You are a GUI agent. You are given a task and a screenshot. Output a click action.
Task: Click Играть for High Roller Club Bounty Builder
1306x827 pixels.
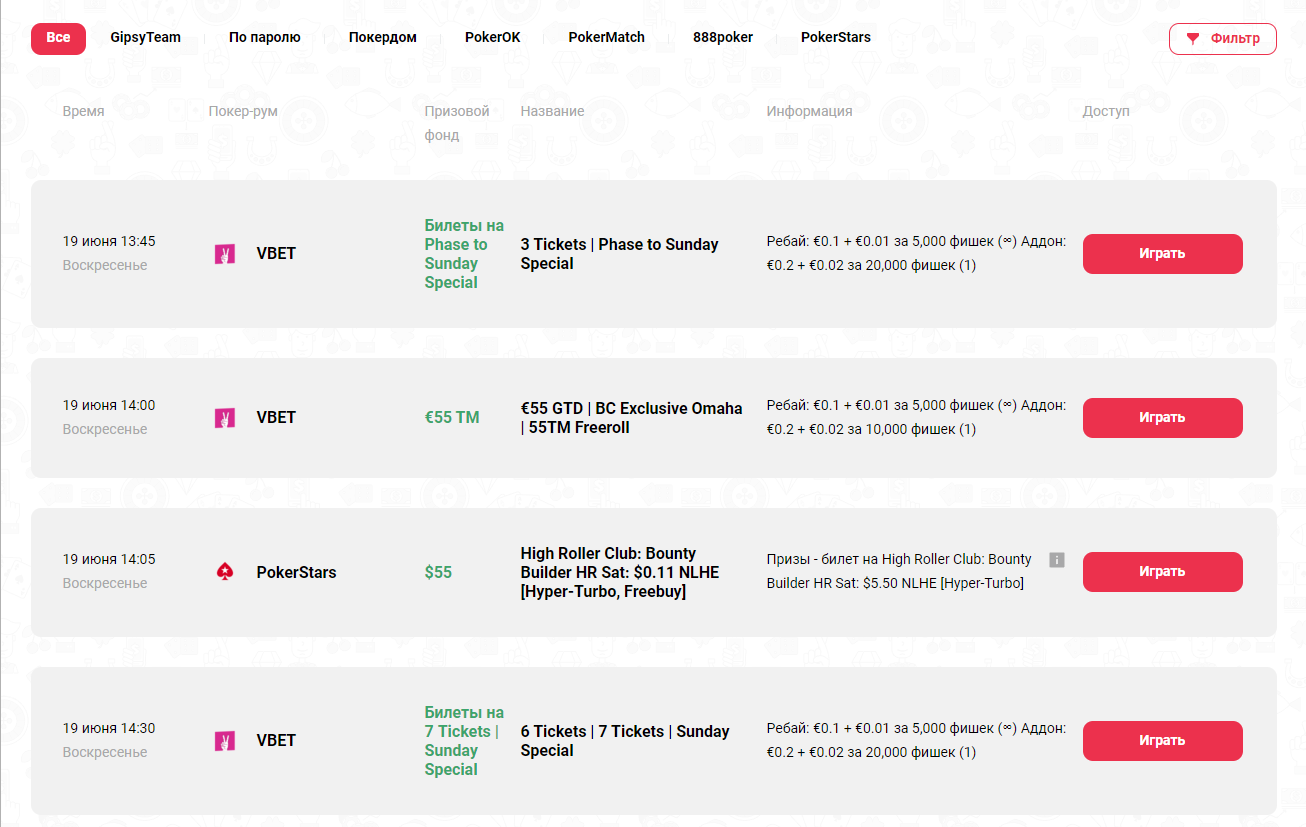(x=1163, y=572)
